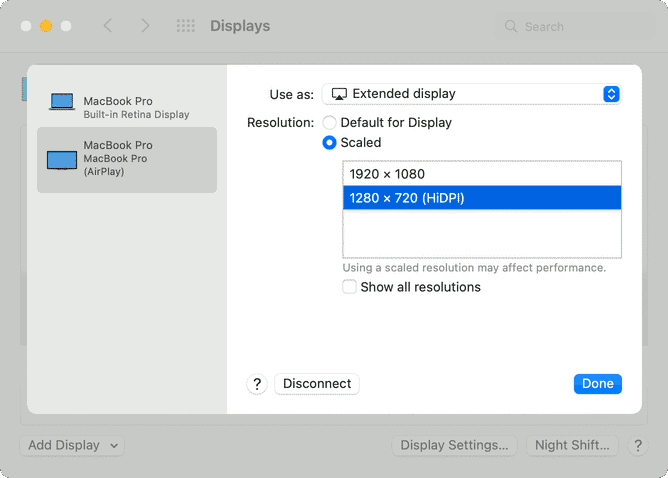Click the search magnifier icon
The image size is (668, 478).
pos(511,27)
